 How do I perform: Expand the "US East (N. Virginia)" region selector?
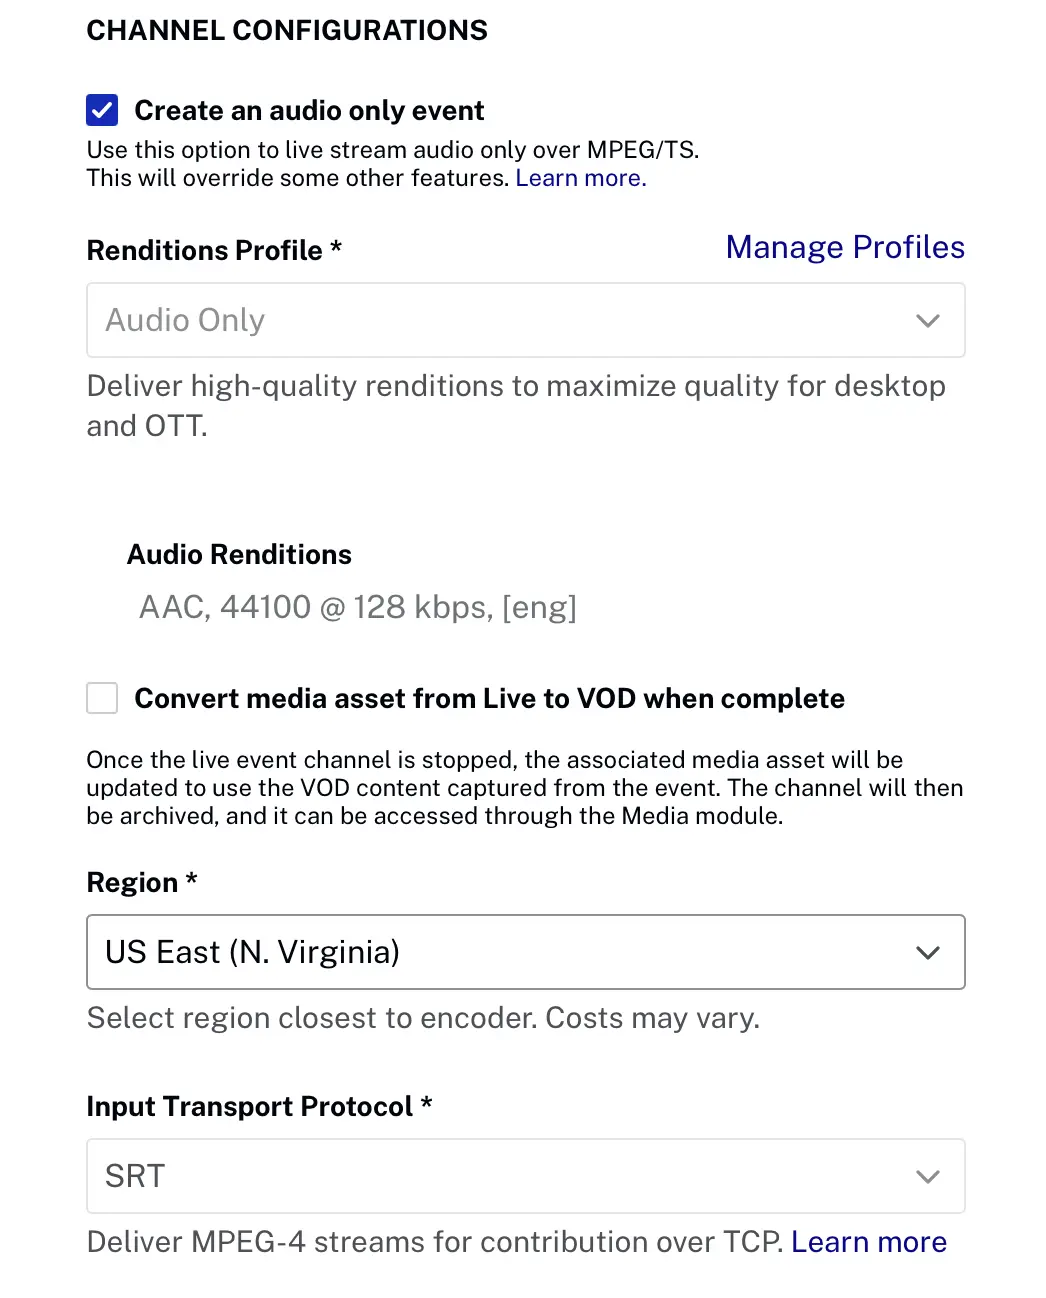pyautogui.click(x=500, y=953)
